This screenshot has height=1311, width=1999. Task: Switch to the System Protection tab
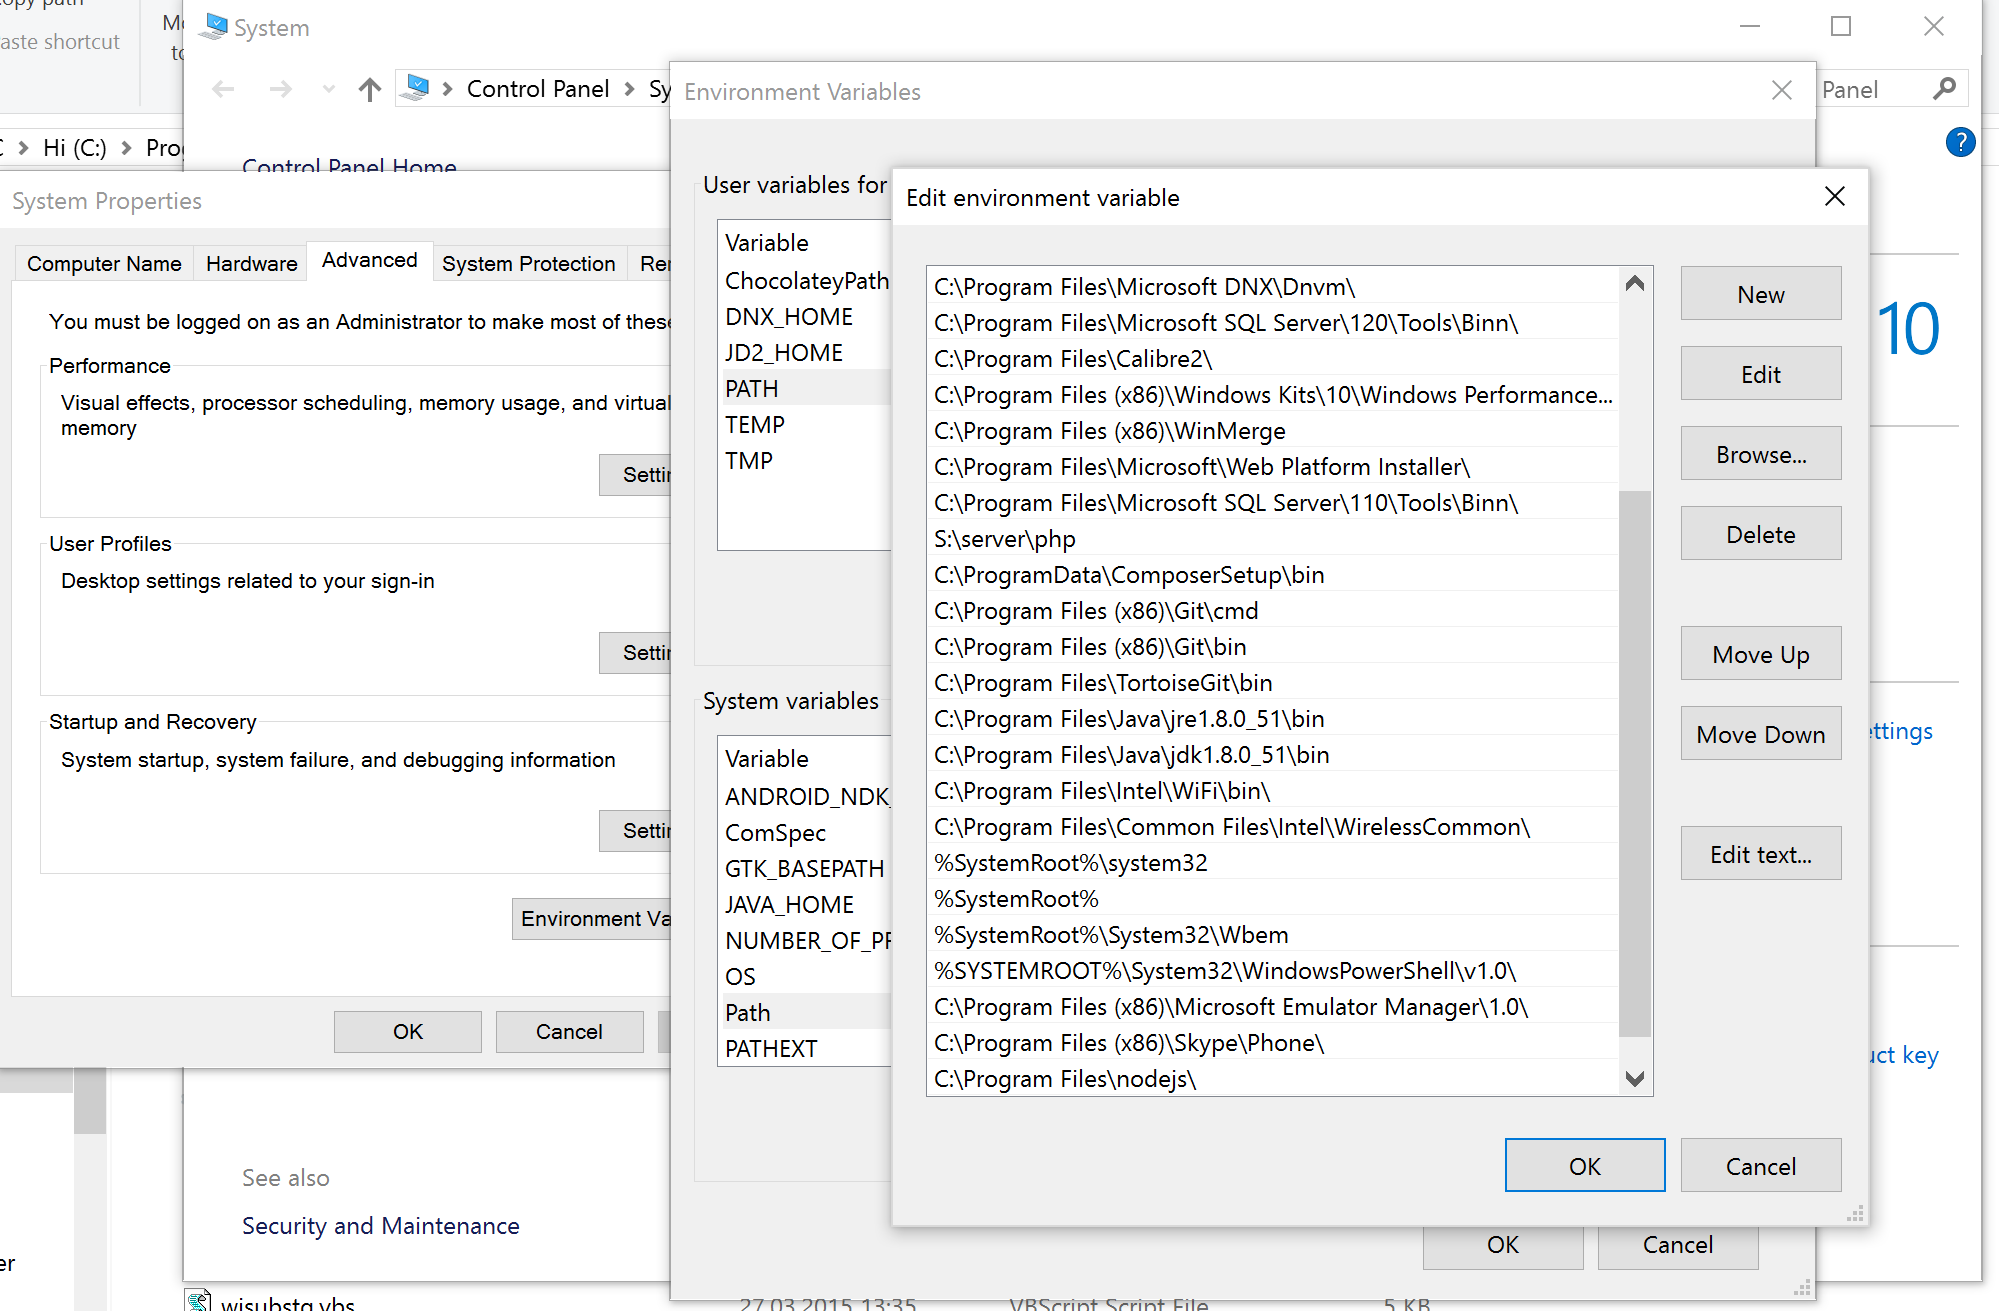point(528,263)
